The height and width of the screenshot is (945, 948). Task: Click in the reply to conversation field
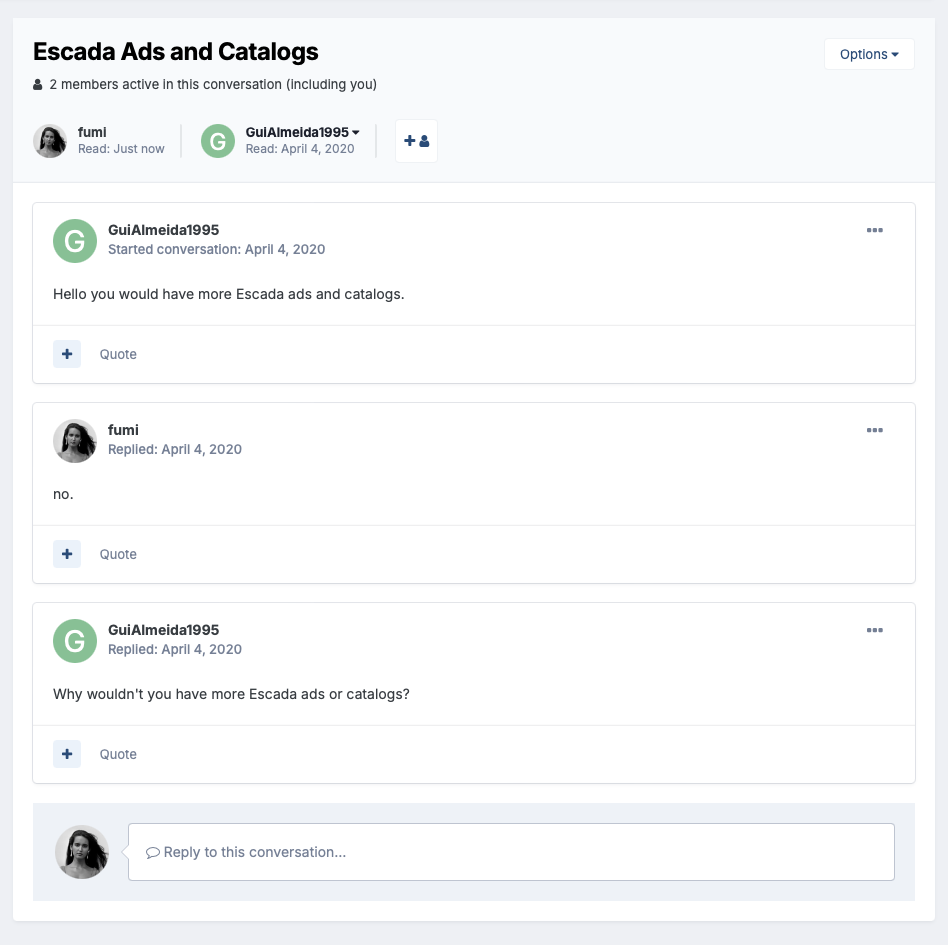pyautogui.click(x=510, y=852)
